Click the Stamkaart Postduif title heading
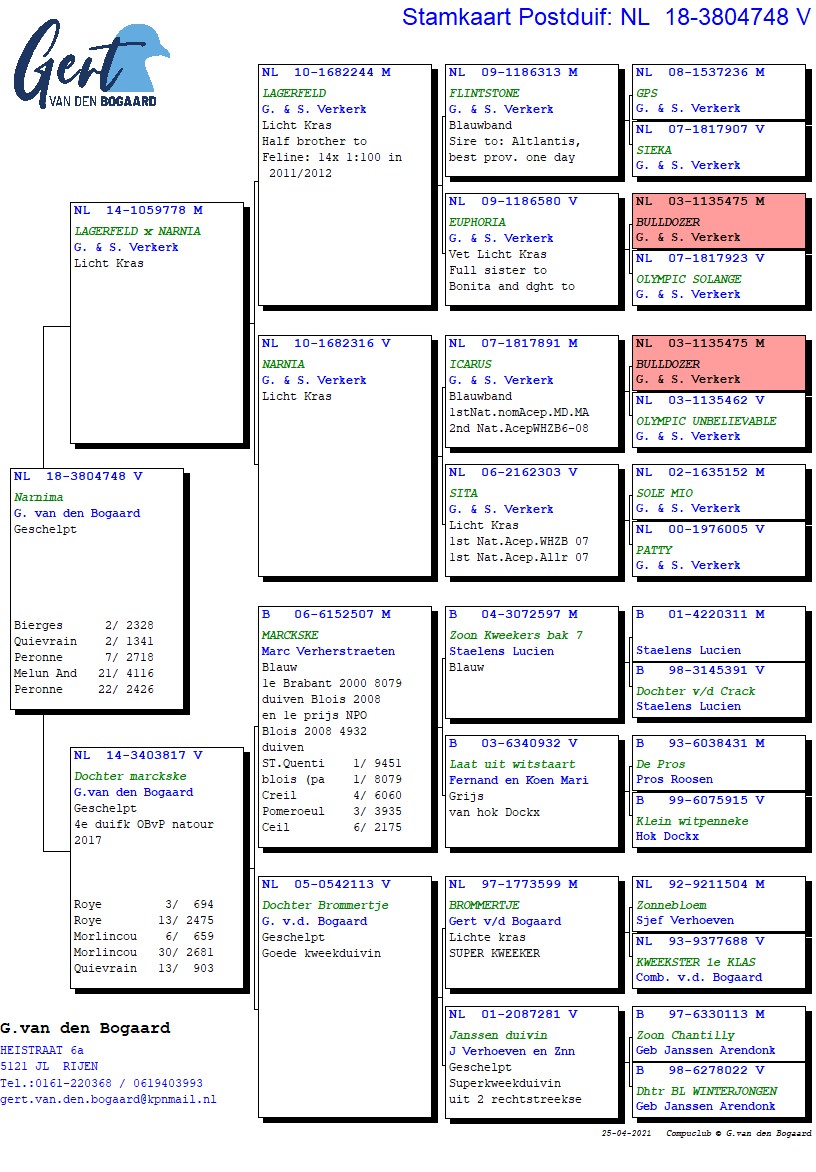 [x=605, y=17]
